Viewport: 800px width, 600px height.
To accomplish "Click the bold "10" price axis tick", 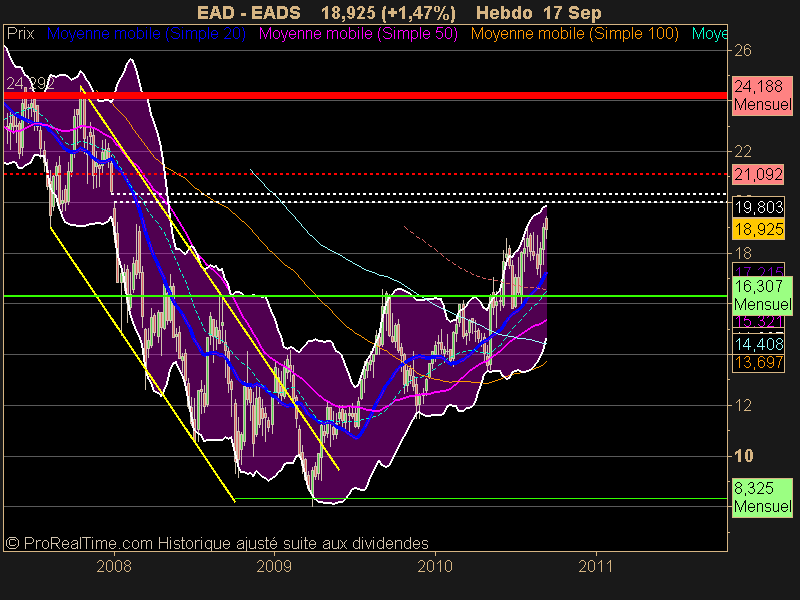I will click(x=743, y=456).
